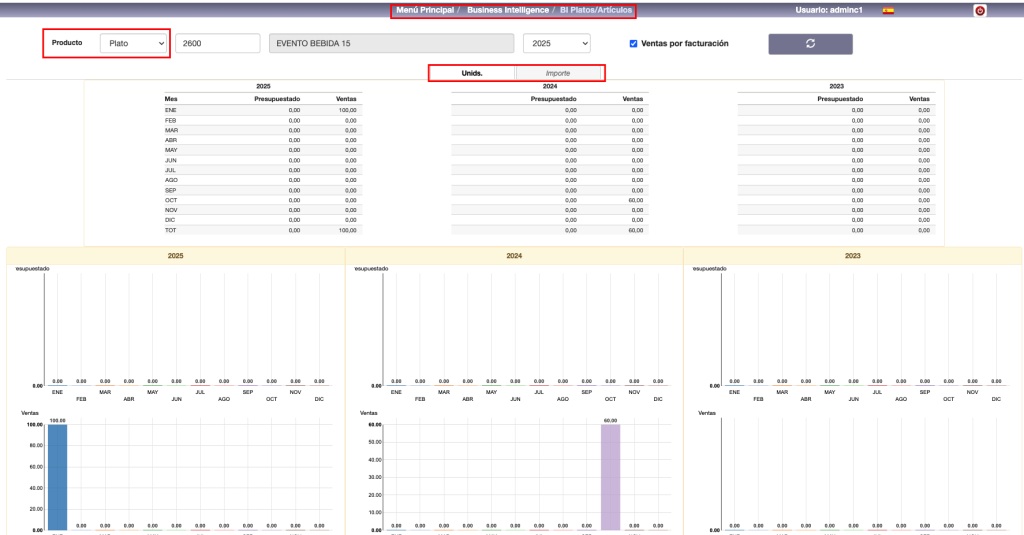Image resolution: width=1024 pixels, height=535 pixels.
Task: Go to Menú Principal breadcrumb
Action: [x=425, y=10]
